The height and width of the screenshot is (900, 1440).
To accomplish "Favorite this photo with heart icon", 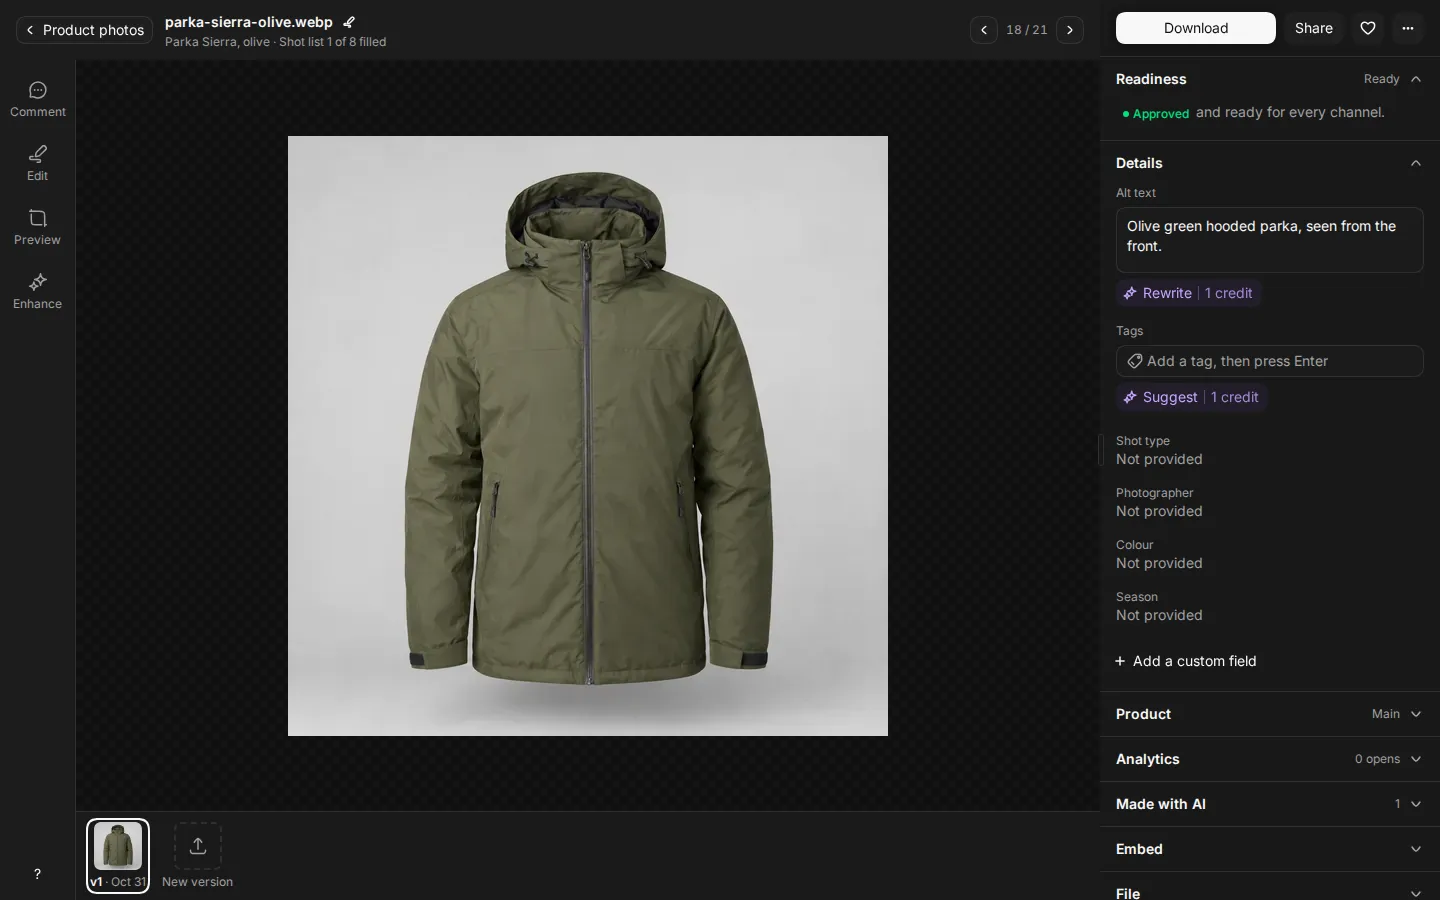I will tap(1368, 28).
